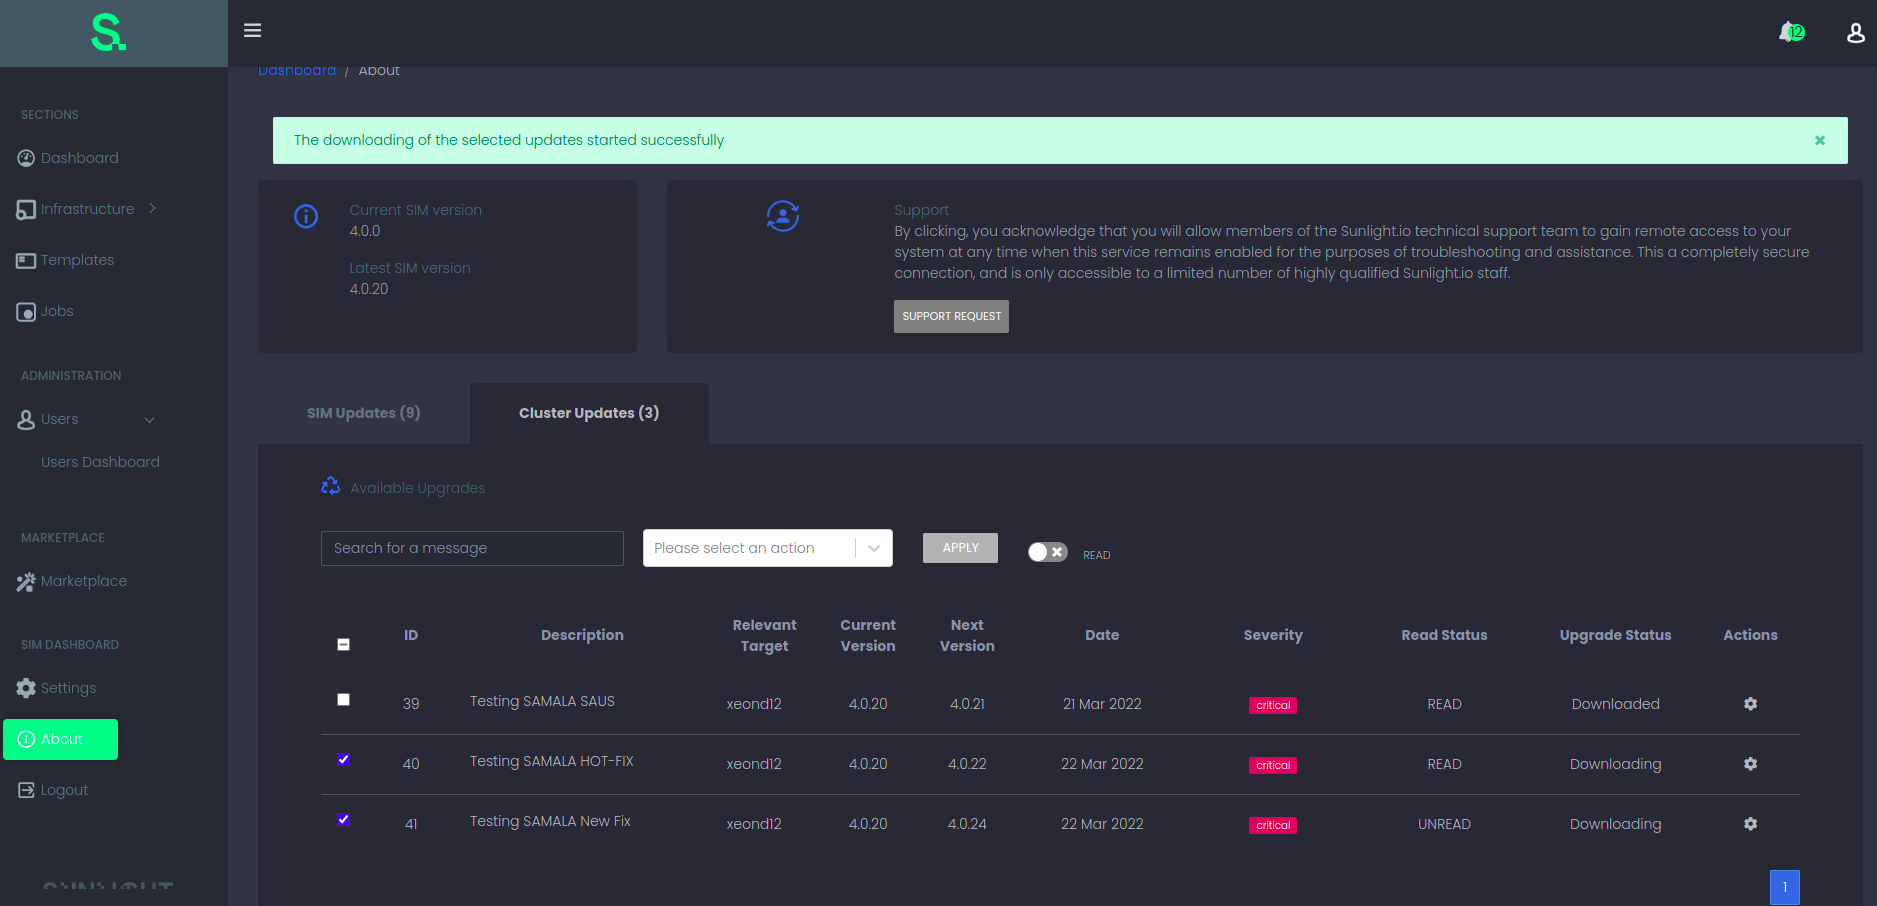Open Jobs in the sidebar
The image size is (1877, 906).
click(x=57, y=311)
